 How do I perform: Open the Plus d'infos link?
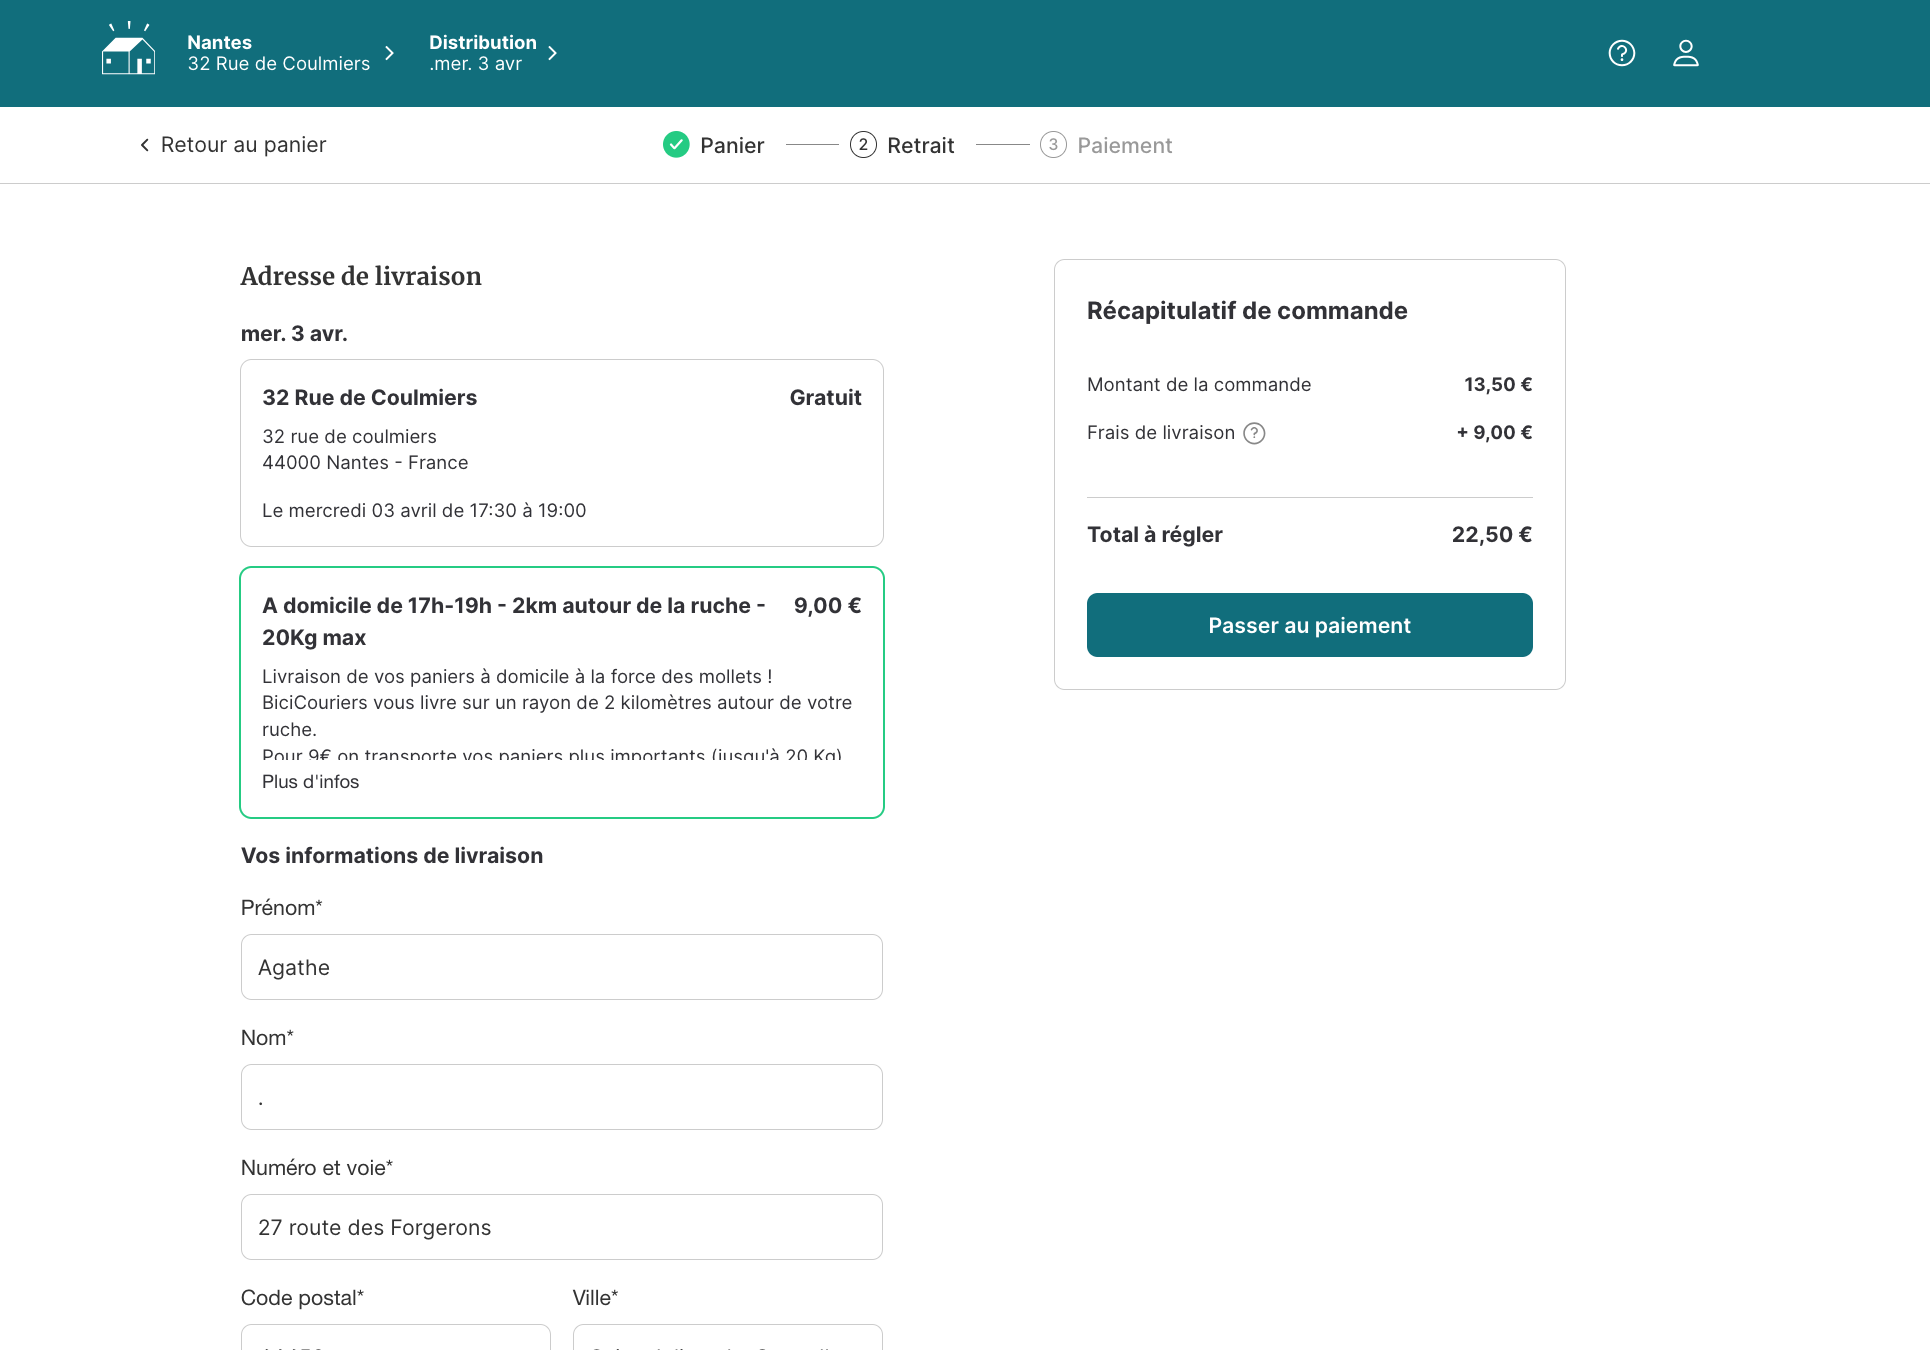coord(310,782)
